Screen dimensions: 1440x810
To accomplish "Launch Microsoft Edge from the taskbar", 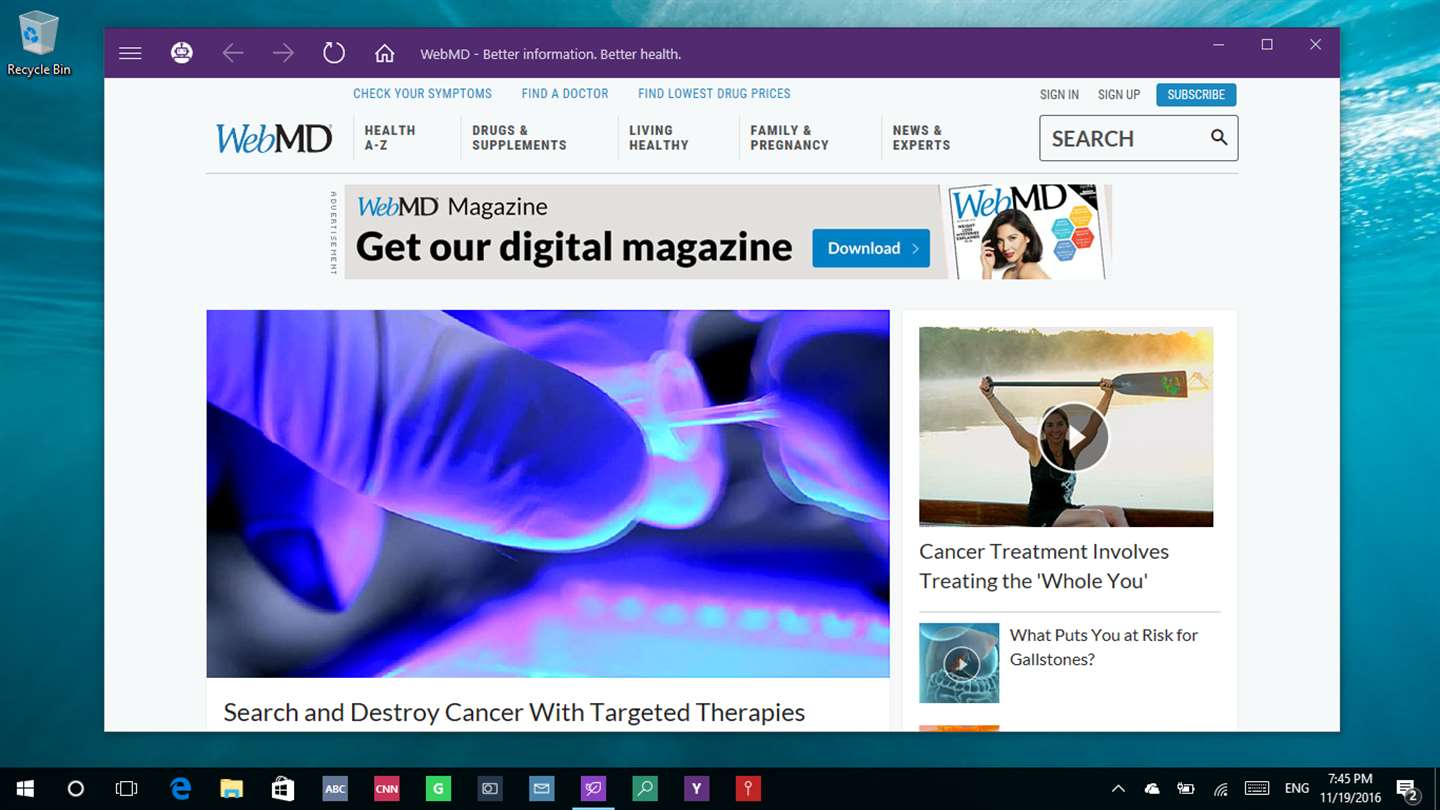I will [181, 789].
